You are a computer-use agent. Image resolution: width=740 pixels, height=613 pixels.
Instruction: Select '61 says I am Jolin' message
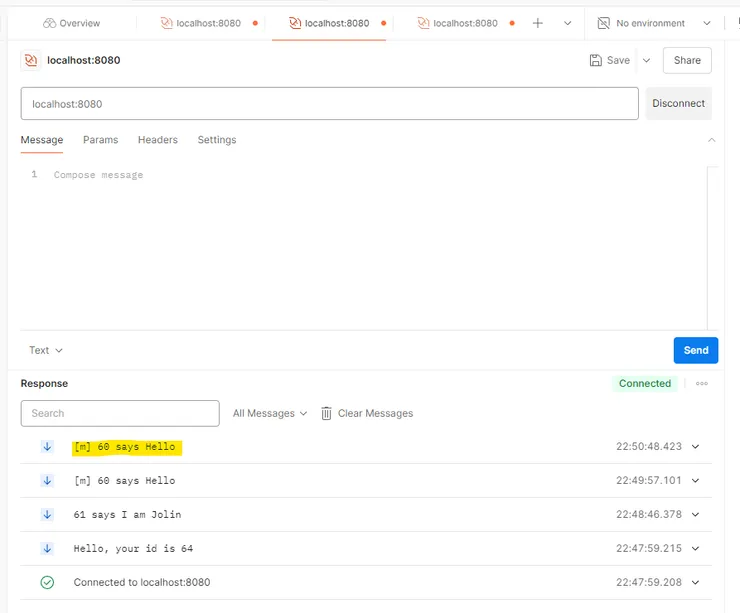click(127, 514)
